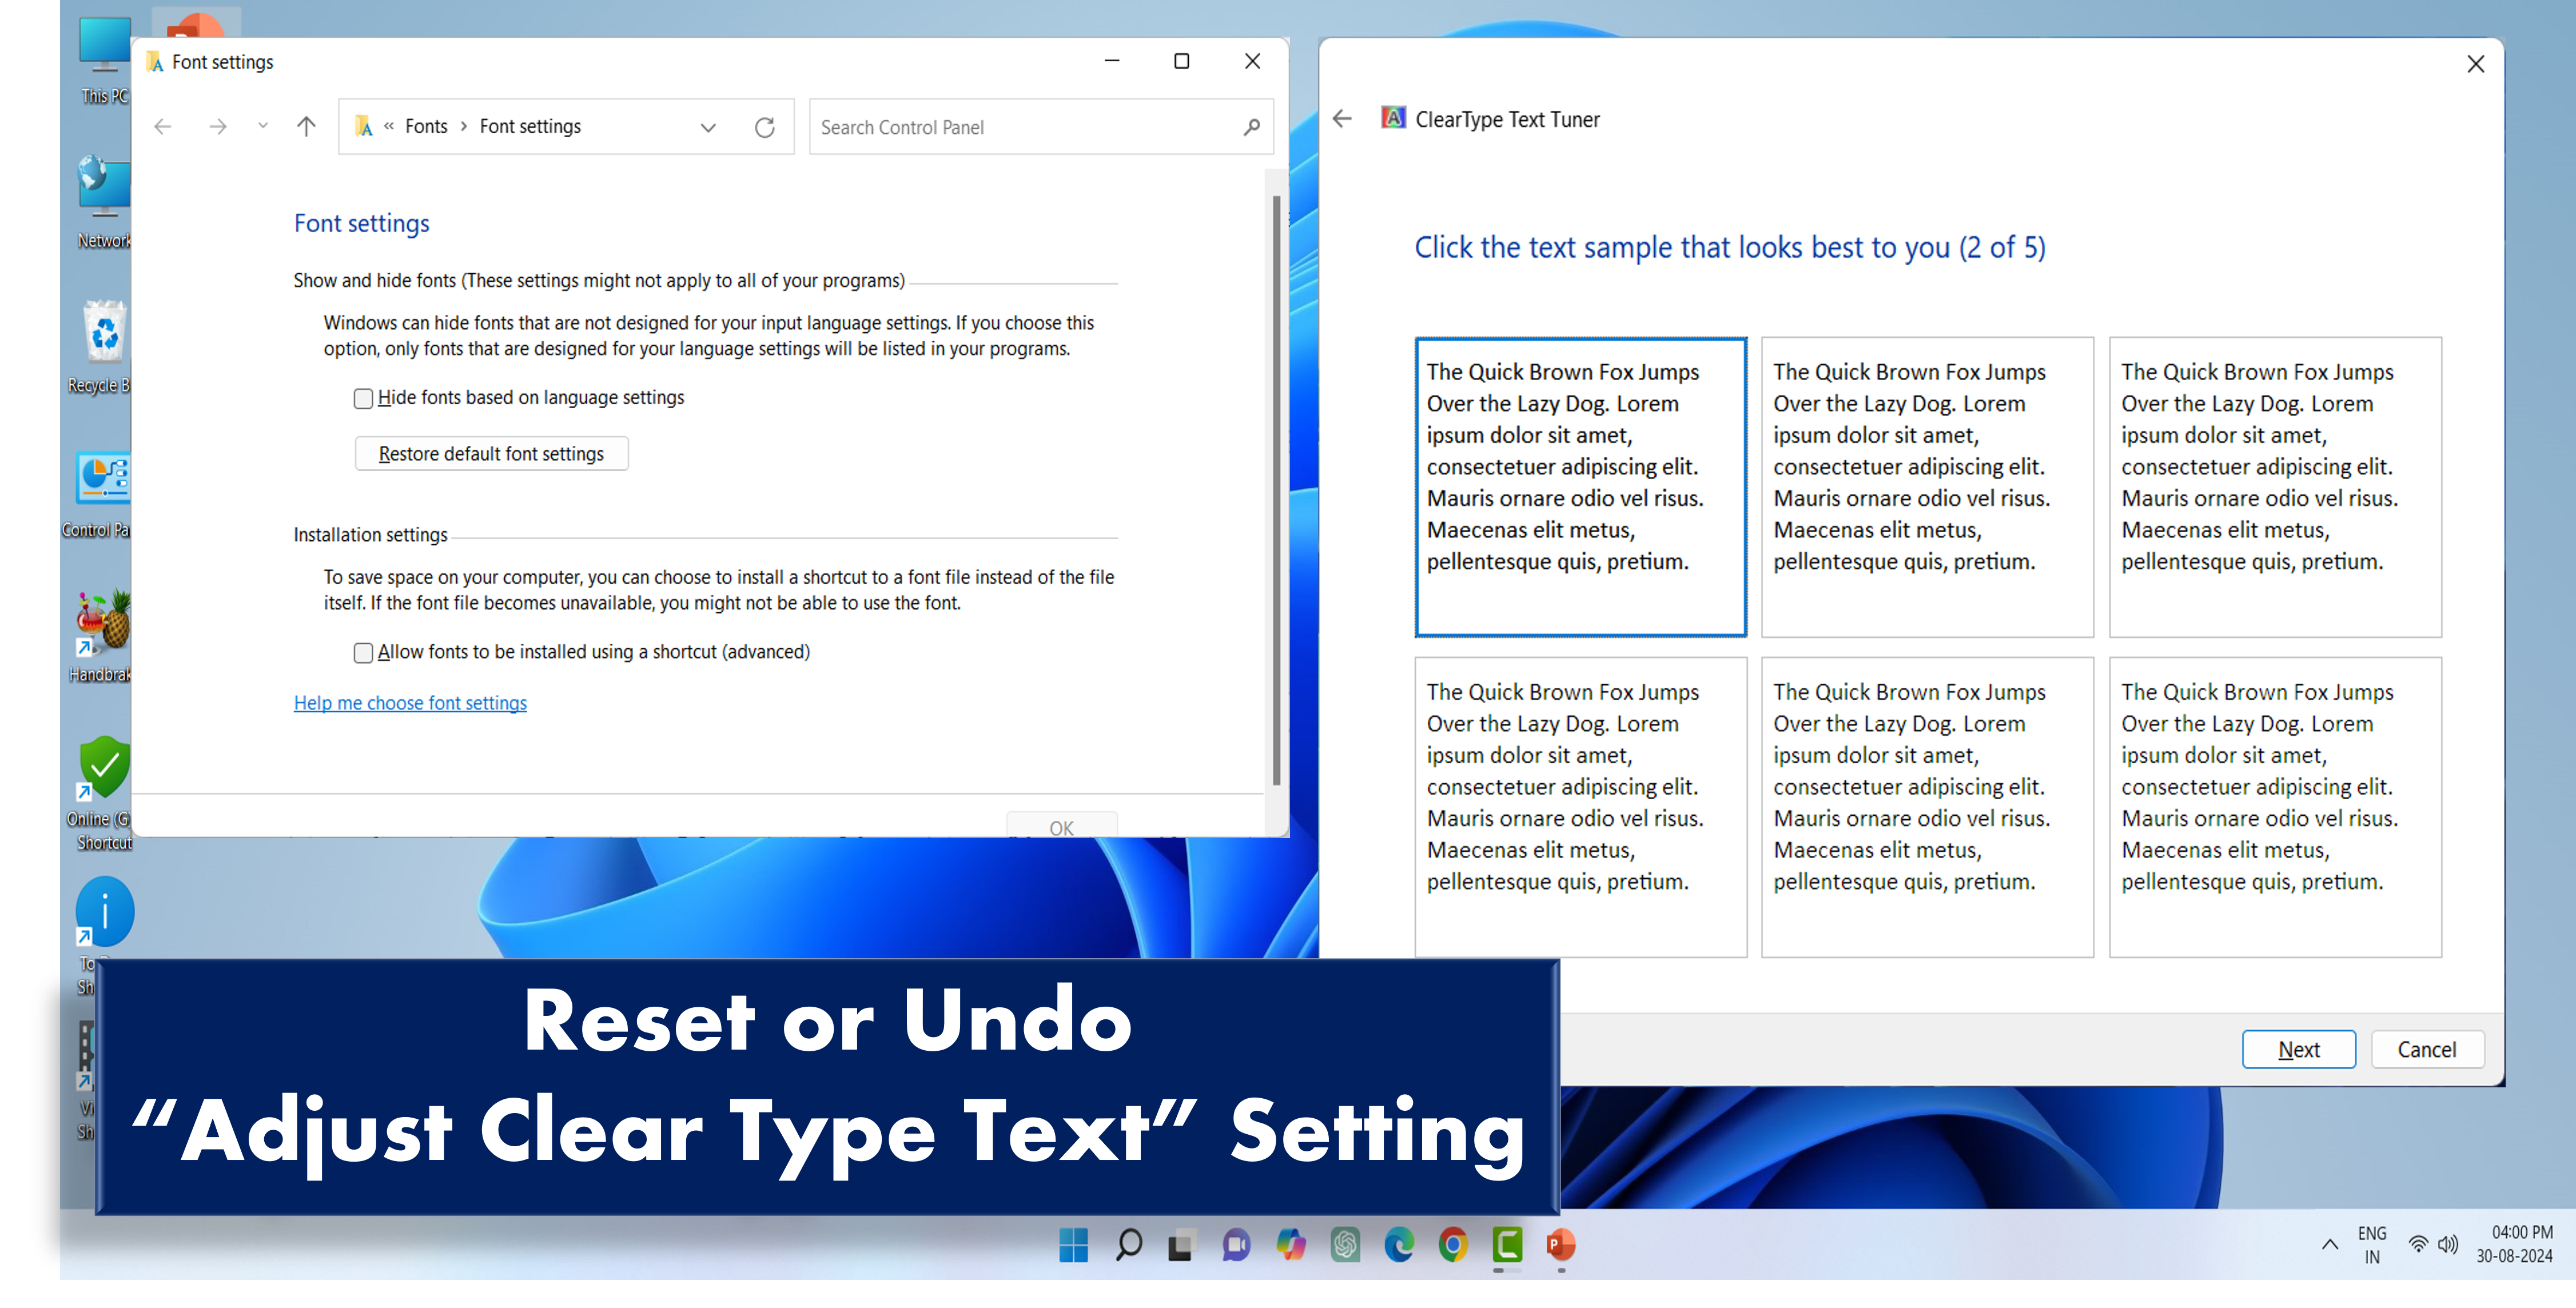Enable Hide fonts based on language settings

[363, 398]
